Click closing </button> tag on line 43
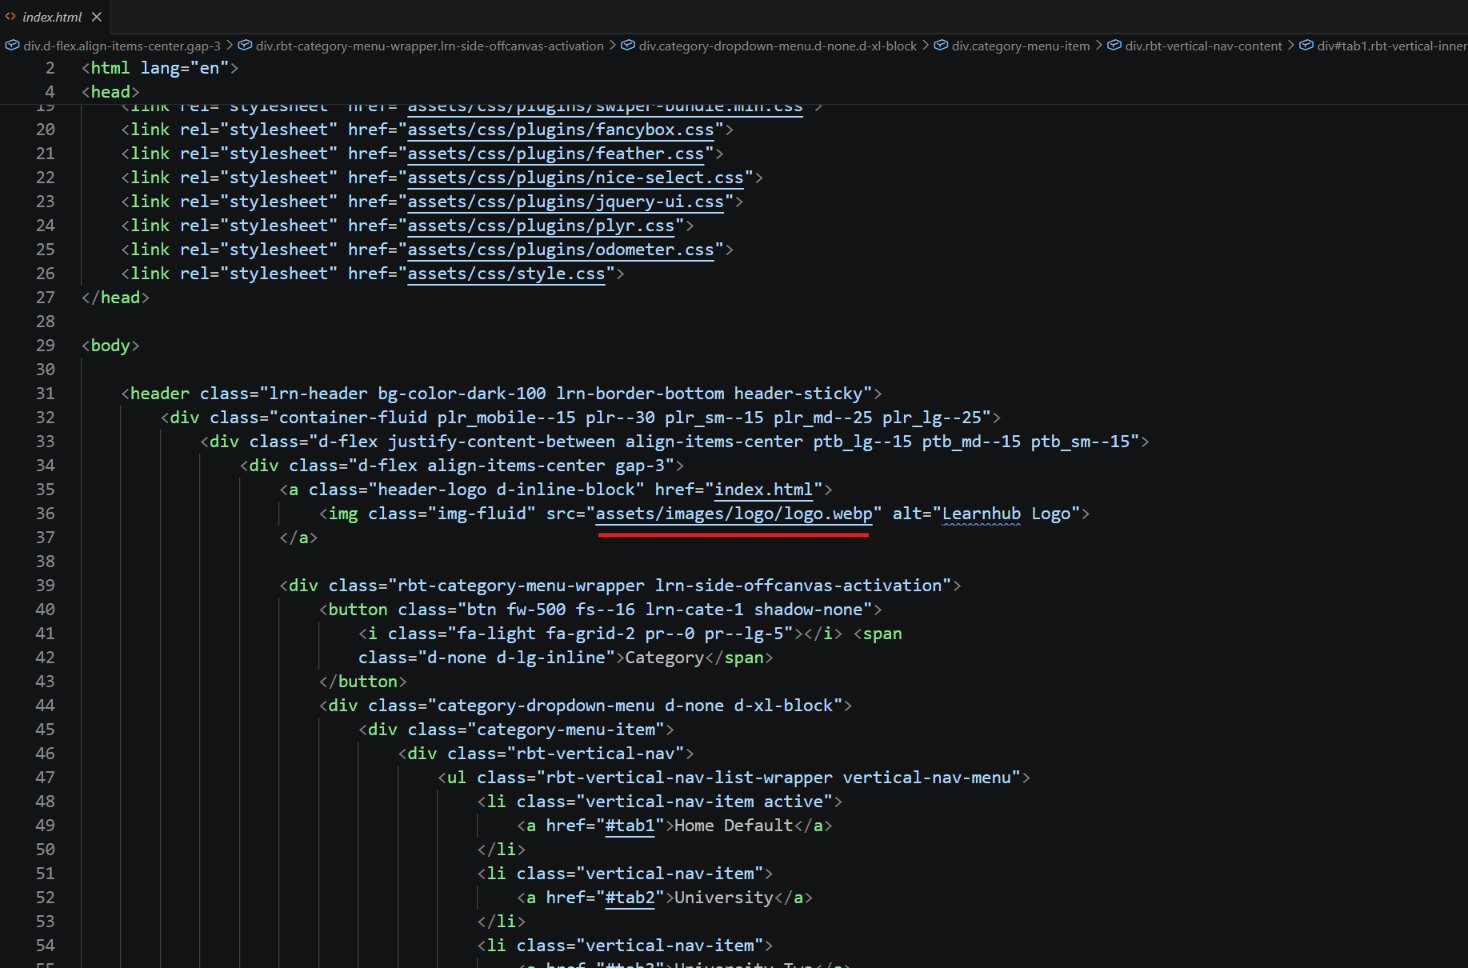Screen dimensions: 1468x969 point(363,682)
